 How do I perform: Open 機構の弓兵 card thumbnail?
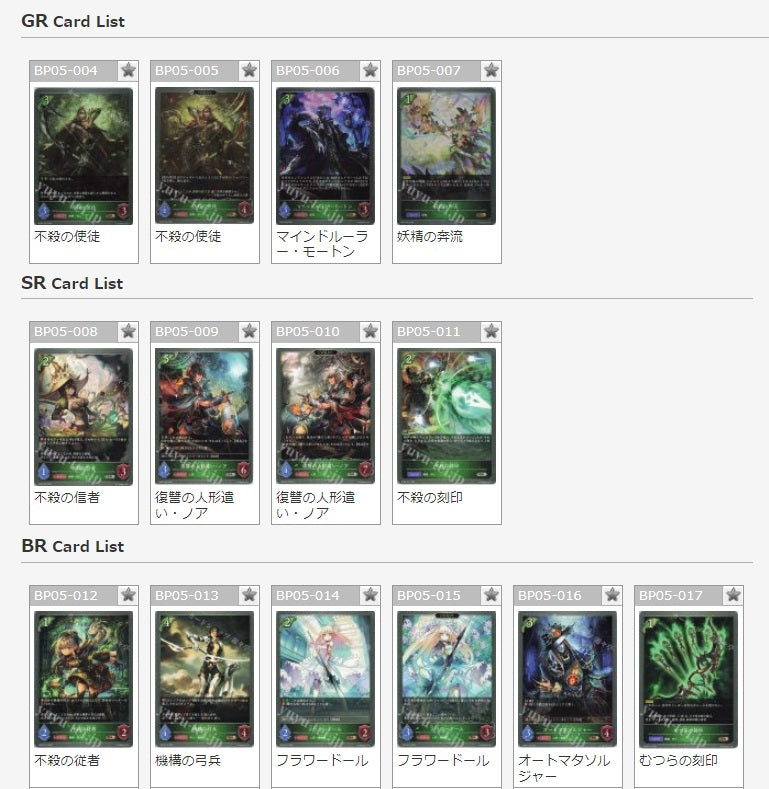[x=204, y=679]
